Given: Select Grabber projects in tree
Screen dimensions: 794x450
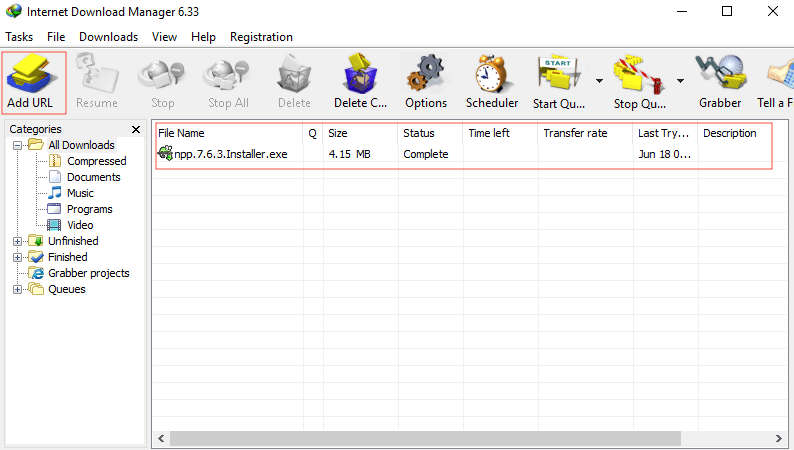Looking at the screenshot, I should (x=89, y=273).
